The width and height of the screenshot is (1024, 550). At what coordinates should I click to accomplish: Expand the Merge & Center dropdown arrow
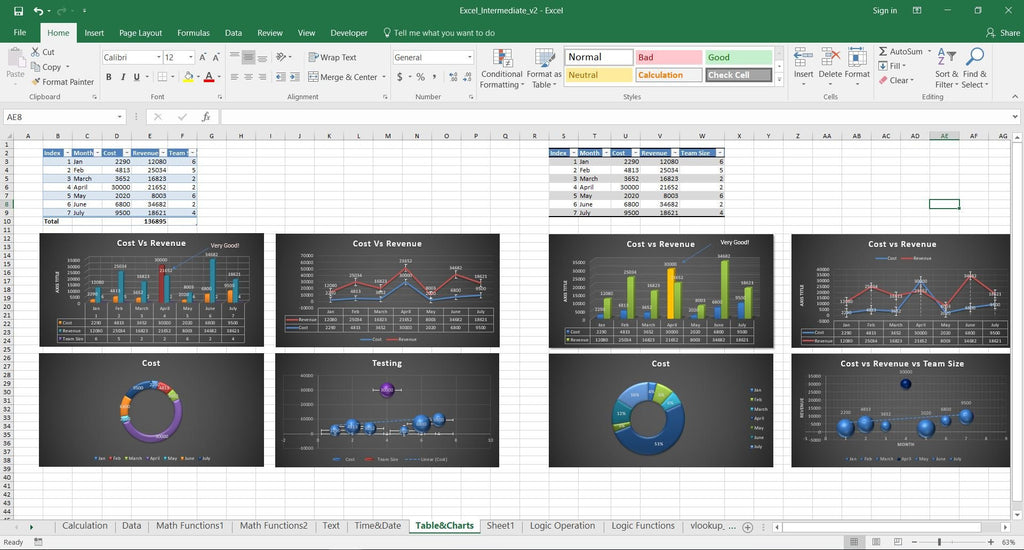click(383, 77)
